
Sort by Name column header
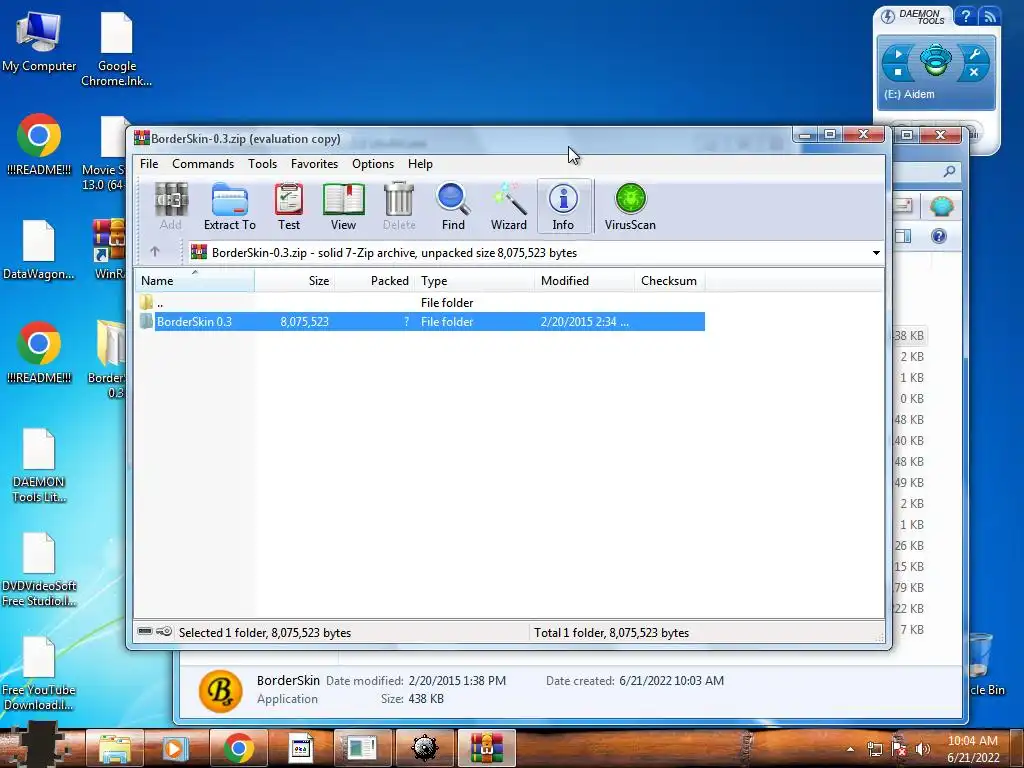coord(195,281)
